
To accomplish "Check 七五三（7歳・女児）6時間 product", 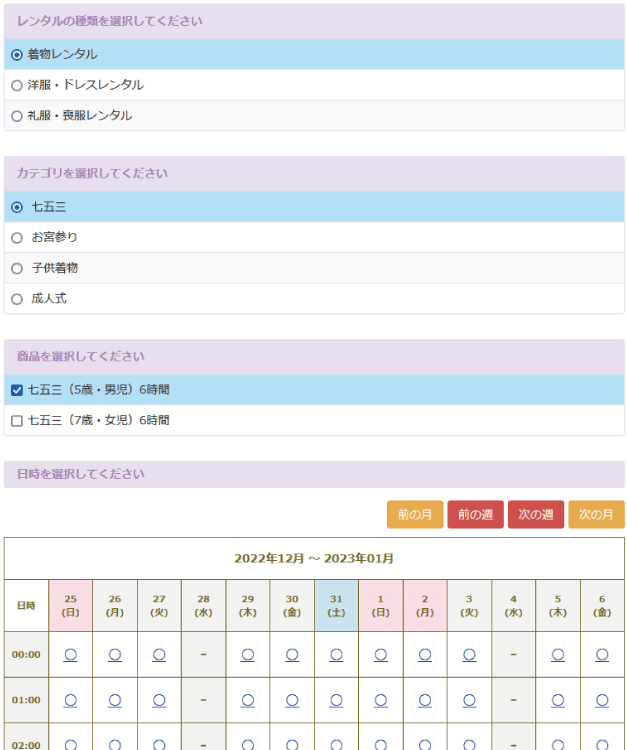I will point(17,421).
